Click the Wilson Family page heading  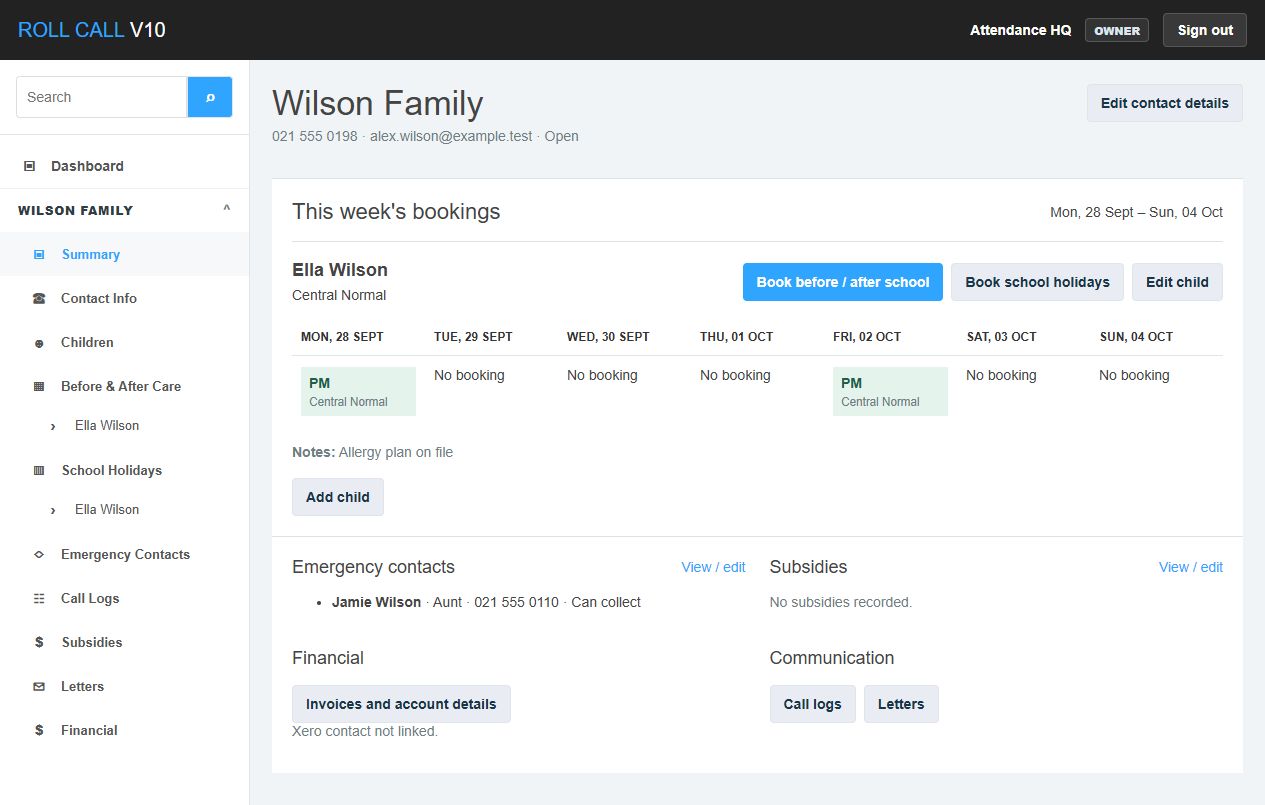tap(378, 103)
